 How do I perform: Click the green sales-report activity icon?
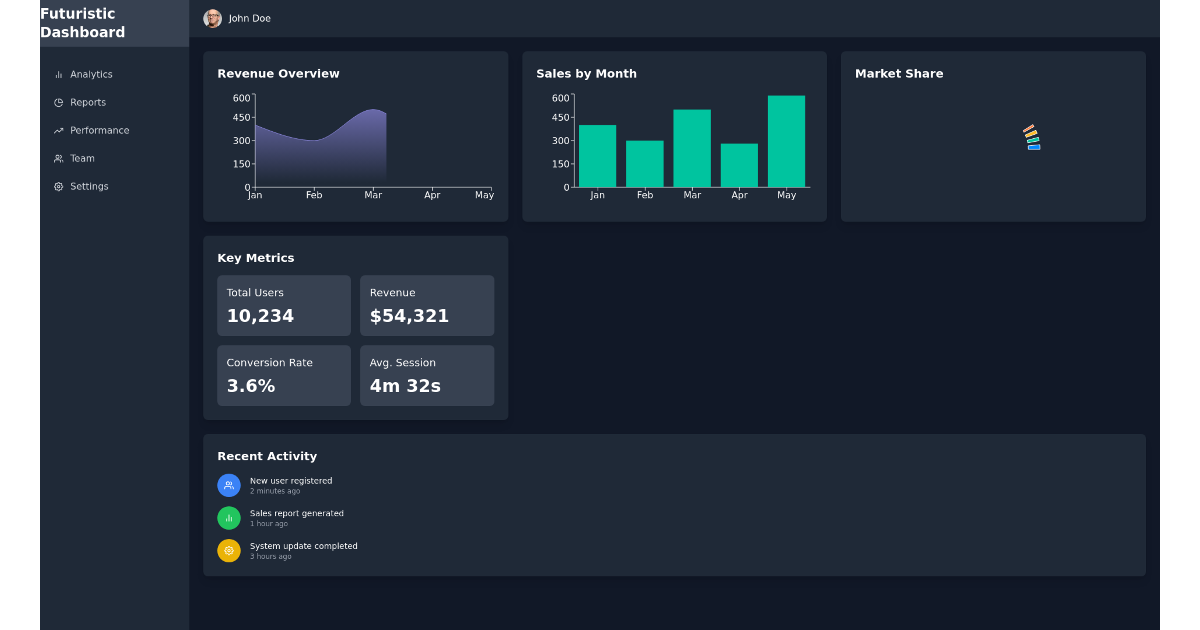228,517
